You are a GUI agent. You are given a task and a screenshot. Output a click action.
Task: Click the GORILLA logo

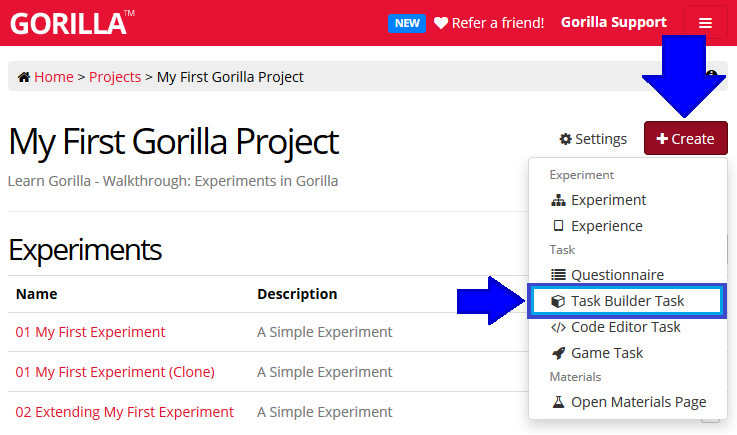(x=69, y=23)
